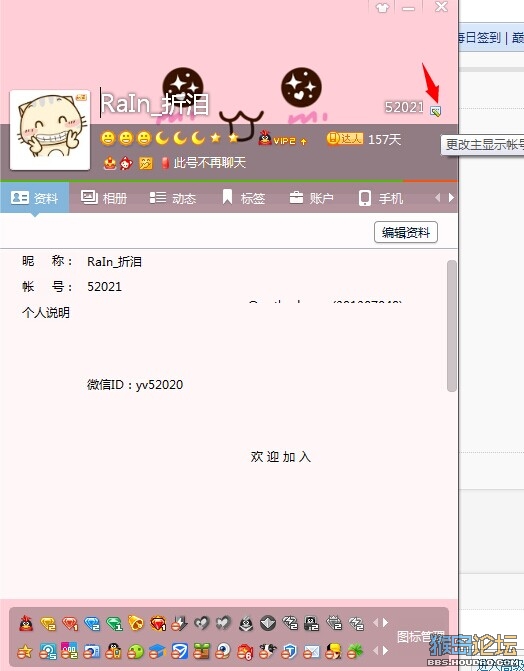This screenshot has width=524, height=671.
Task: Click the yellow diamond service icon
Action: point(48,624)
